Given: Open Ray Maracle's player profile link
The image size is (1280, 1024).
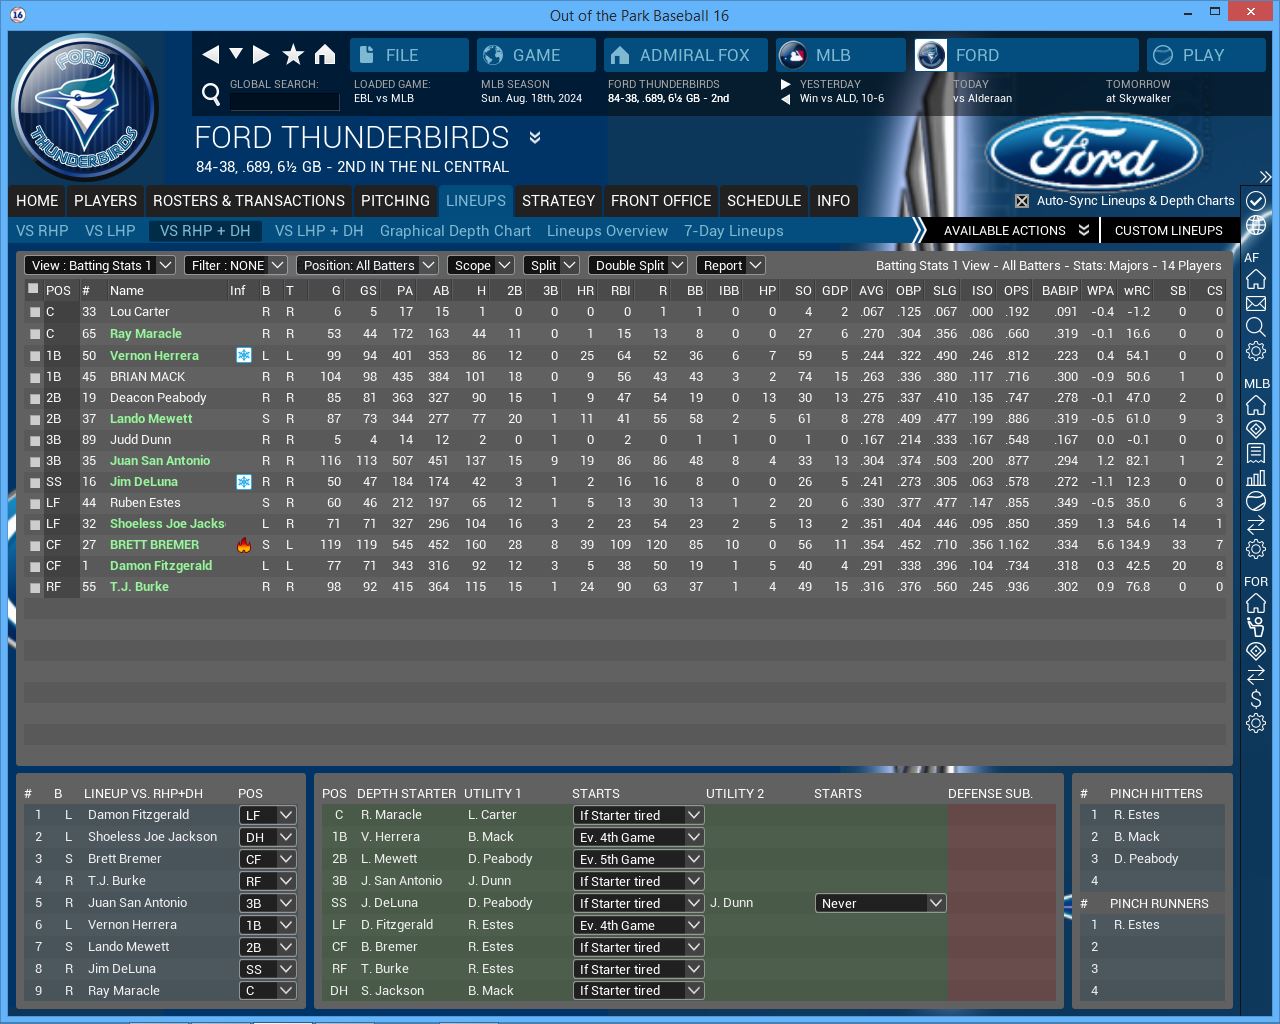Looking at the screenshot, I should [146, 334].
